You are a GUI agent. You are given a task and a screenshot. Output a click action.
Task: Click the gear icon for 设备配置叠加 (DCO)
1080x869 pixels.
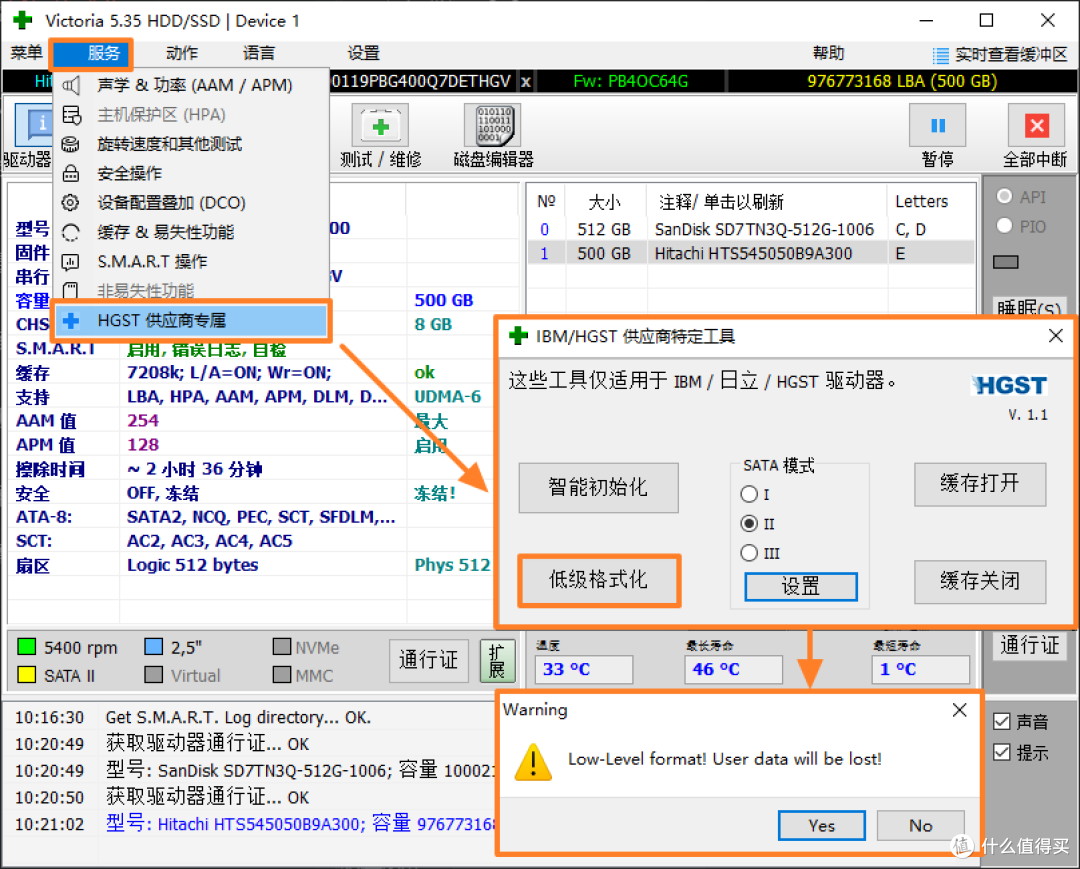[71, 202]
